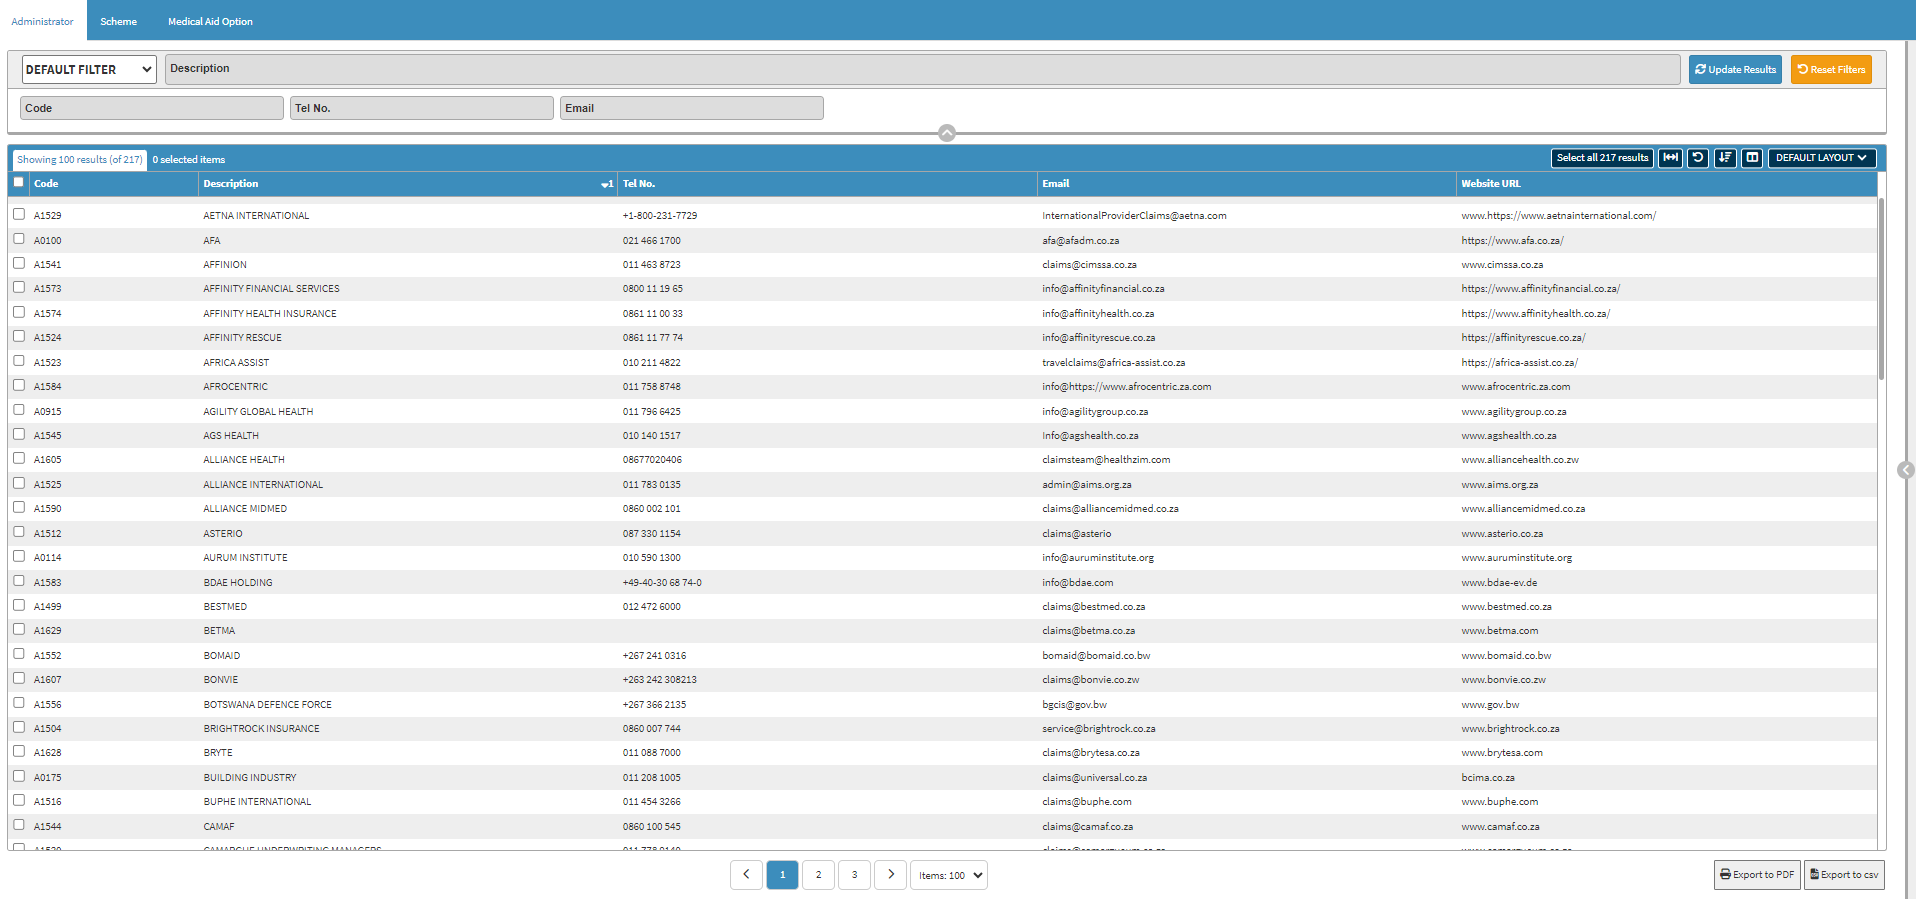This screenshot has height=899, width=1916.
Task: Click website www.bonvie.co.zw
Action: [x=1503, y=680]
